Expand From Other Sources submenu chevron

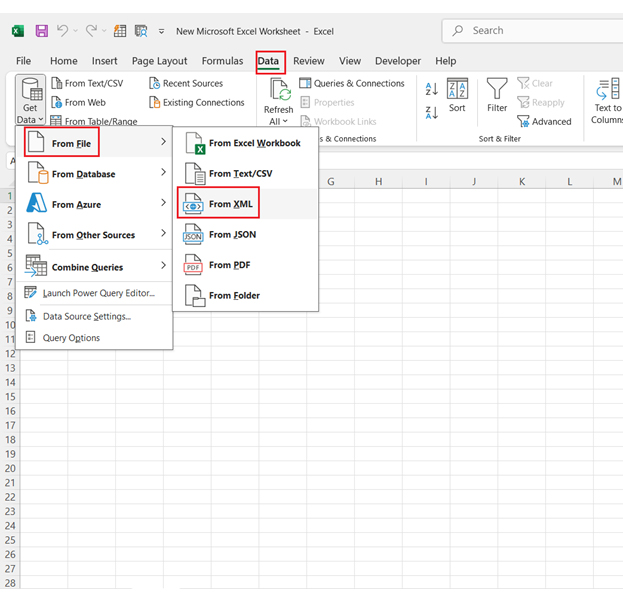(x=163, y=233)
